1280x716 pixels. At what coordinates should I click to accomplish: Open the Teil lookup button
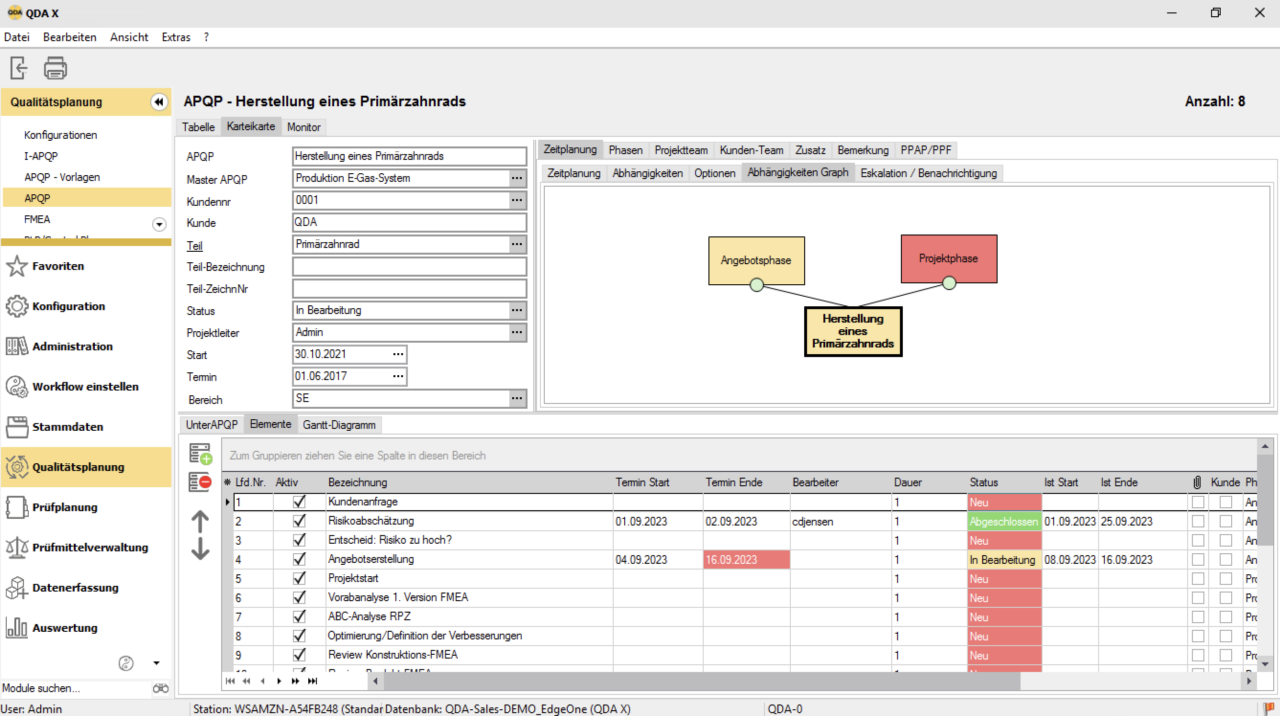pyautogui.click(x=517, y=244)
